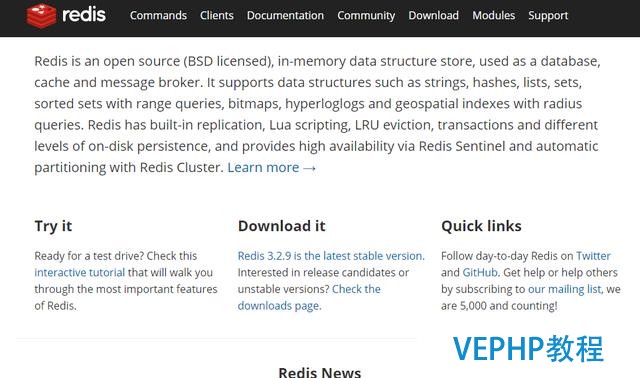Go to the Documentation page
Viewport: 640px width, 378px height.
click(285, 16)
